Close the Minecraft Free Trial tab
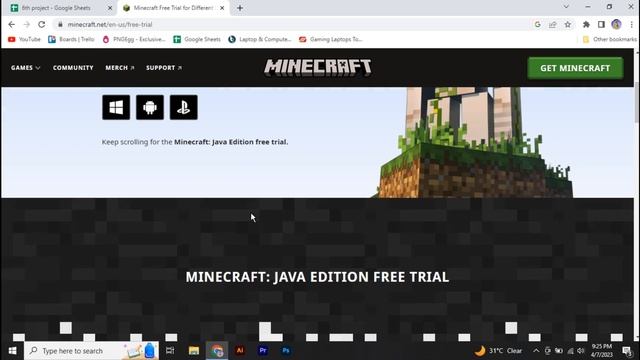 222,8
